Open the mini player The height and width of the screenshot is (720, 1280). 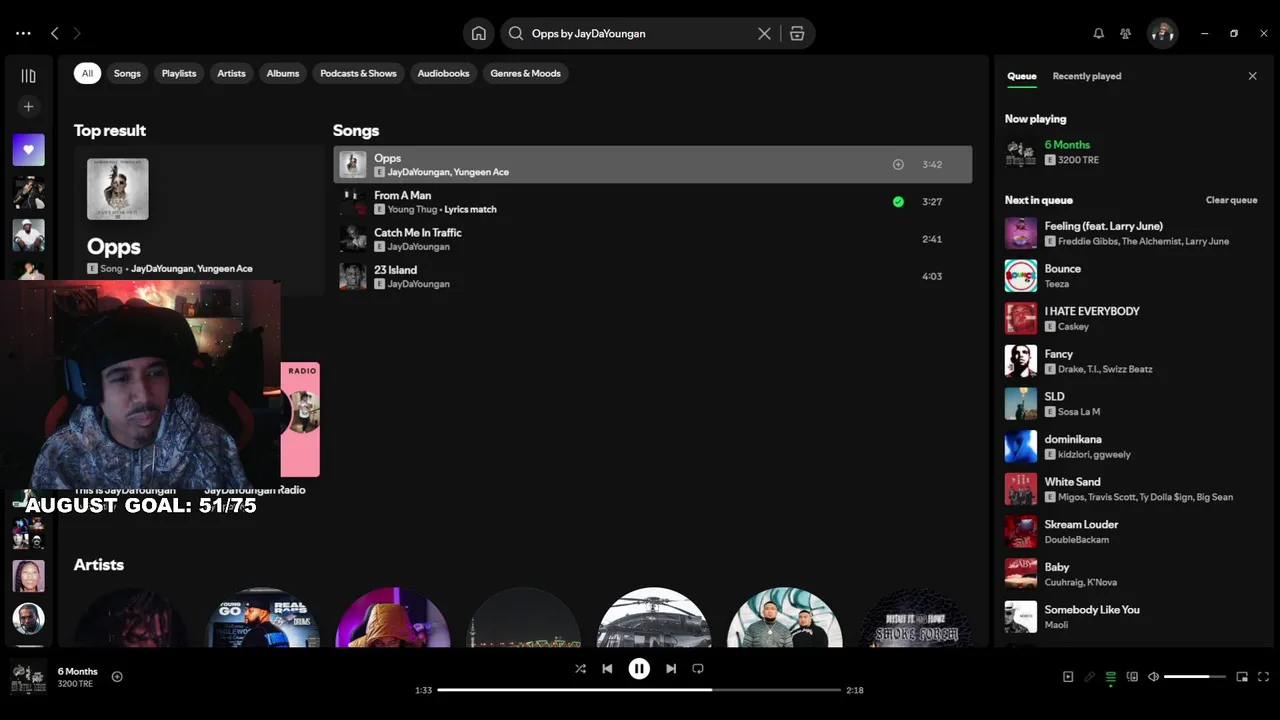click(x=1242, y=677)
